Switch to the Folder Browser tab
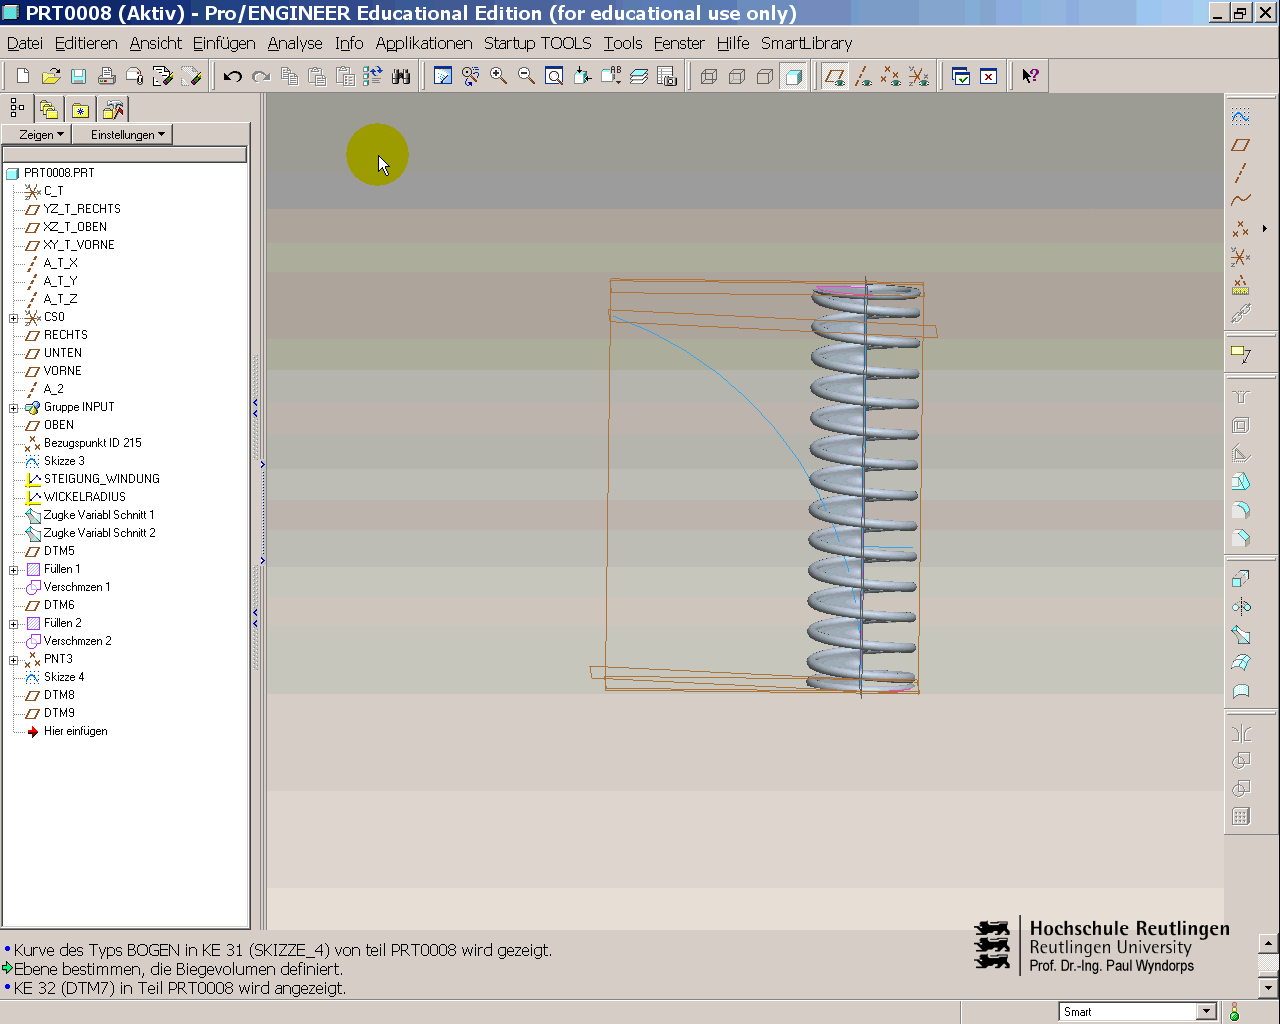 (48, 110)
